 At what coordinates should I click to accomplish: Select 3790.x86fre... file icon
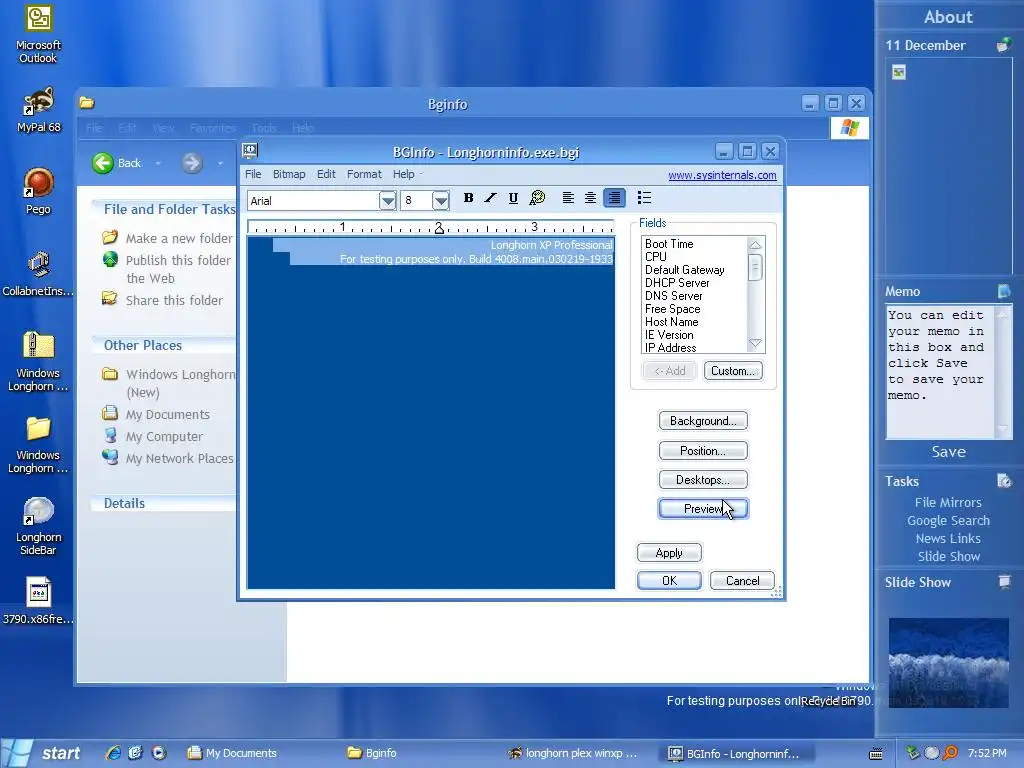[x=38, y=601]
